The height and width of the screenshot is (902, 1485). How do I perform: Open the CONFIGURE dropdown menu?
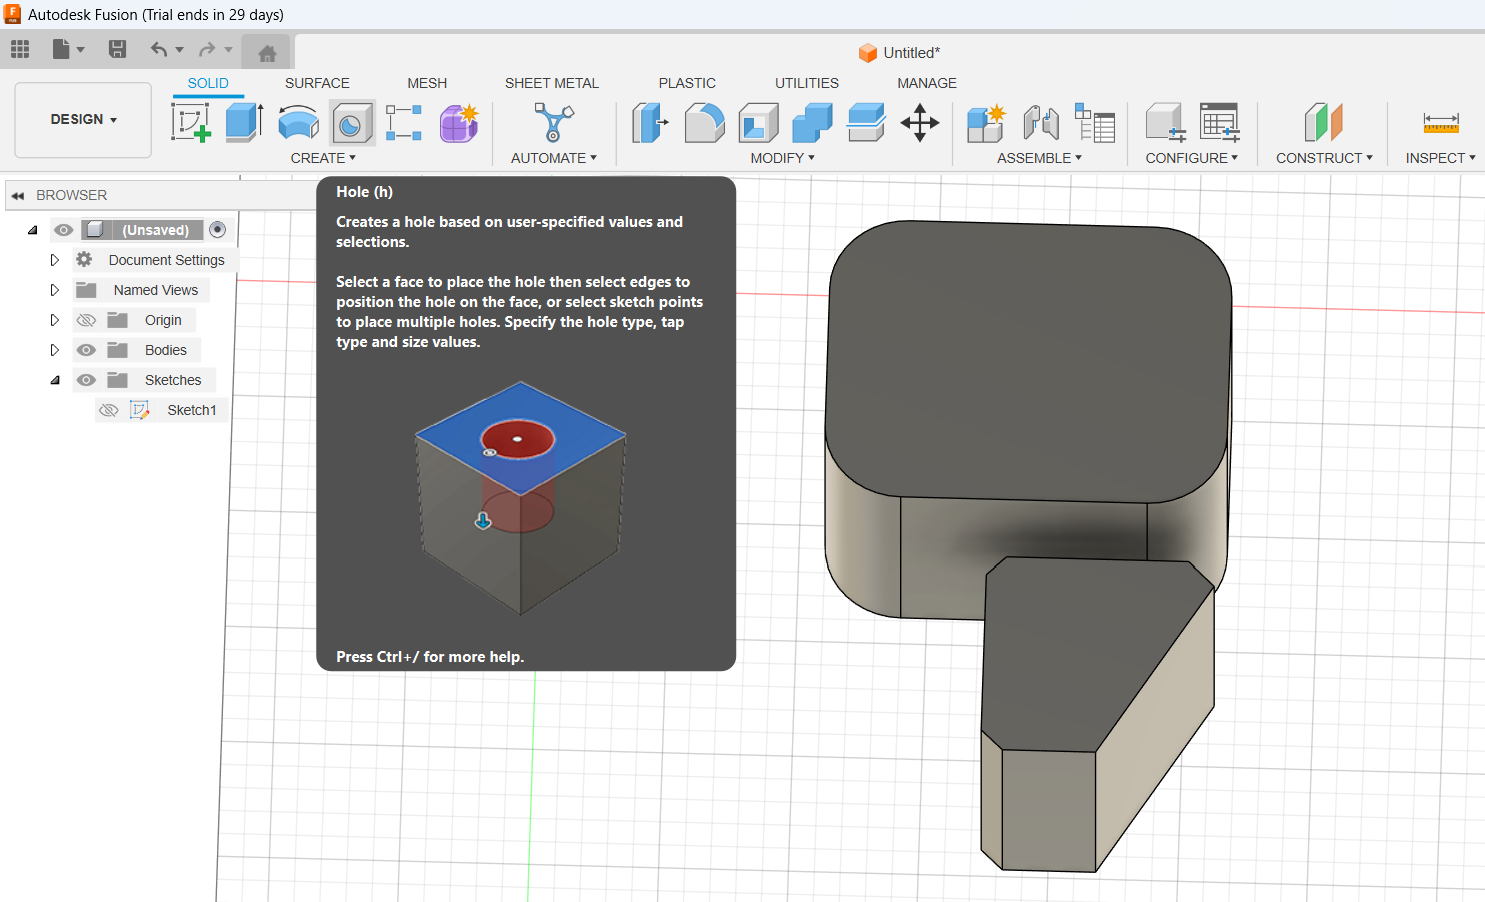(x=1192, y=158)
